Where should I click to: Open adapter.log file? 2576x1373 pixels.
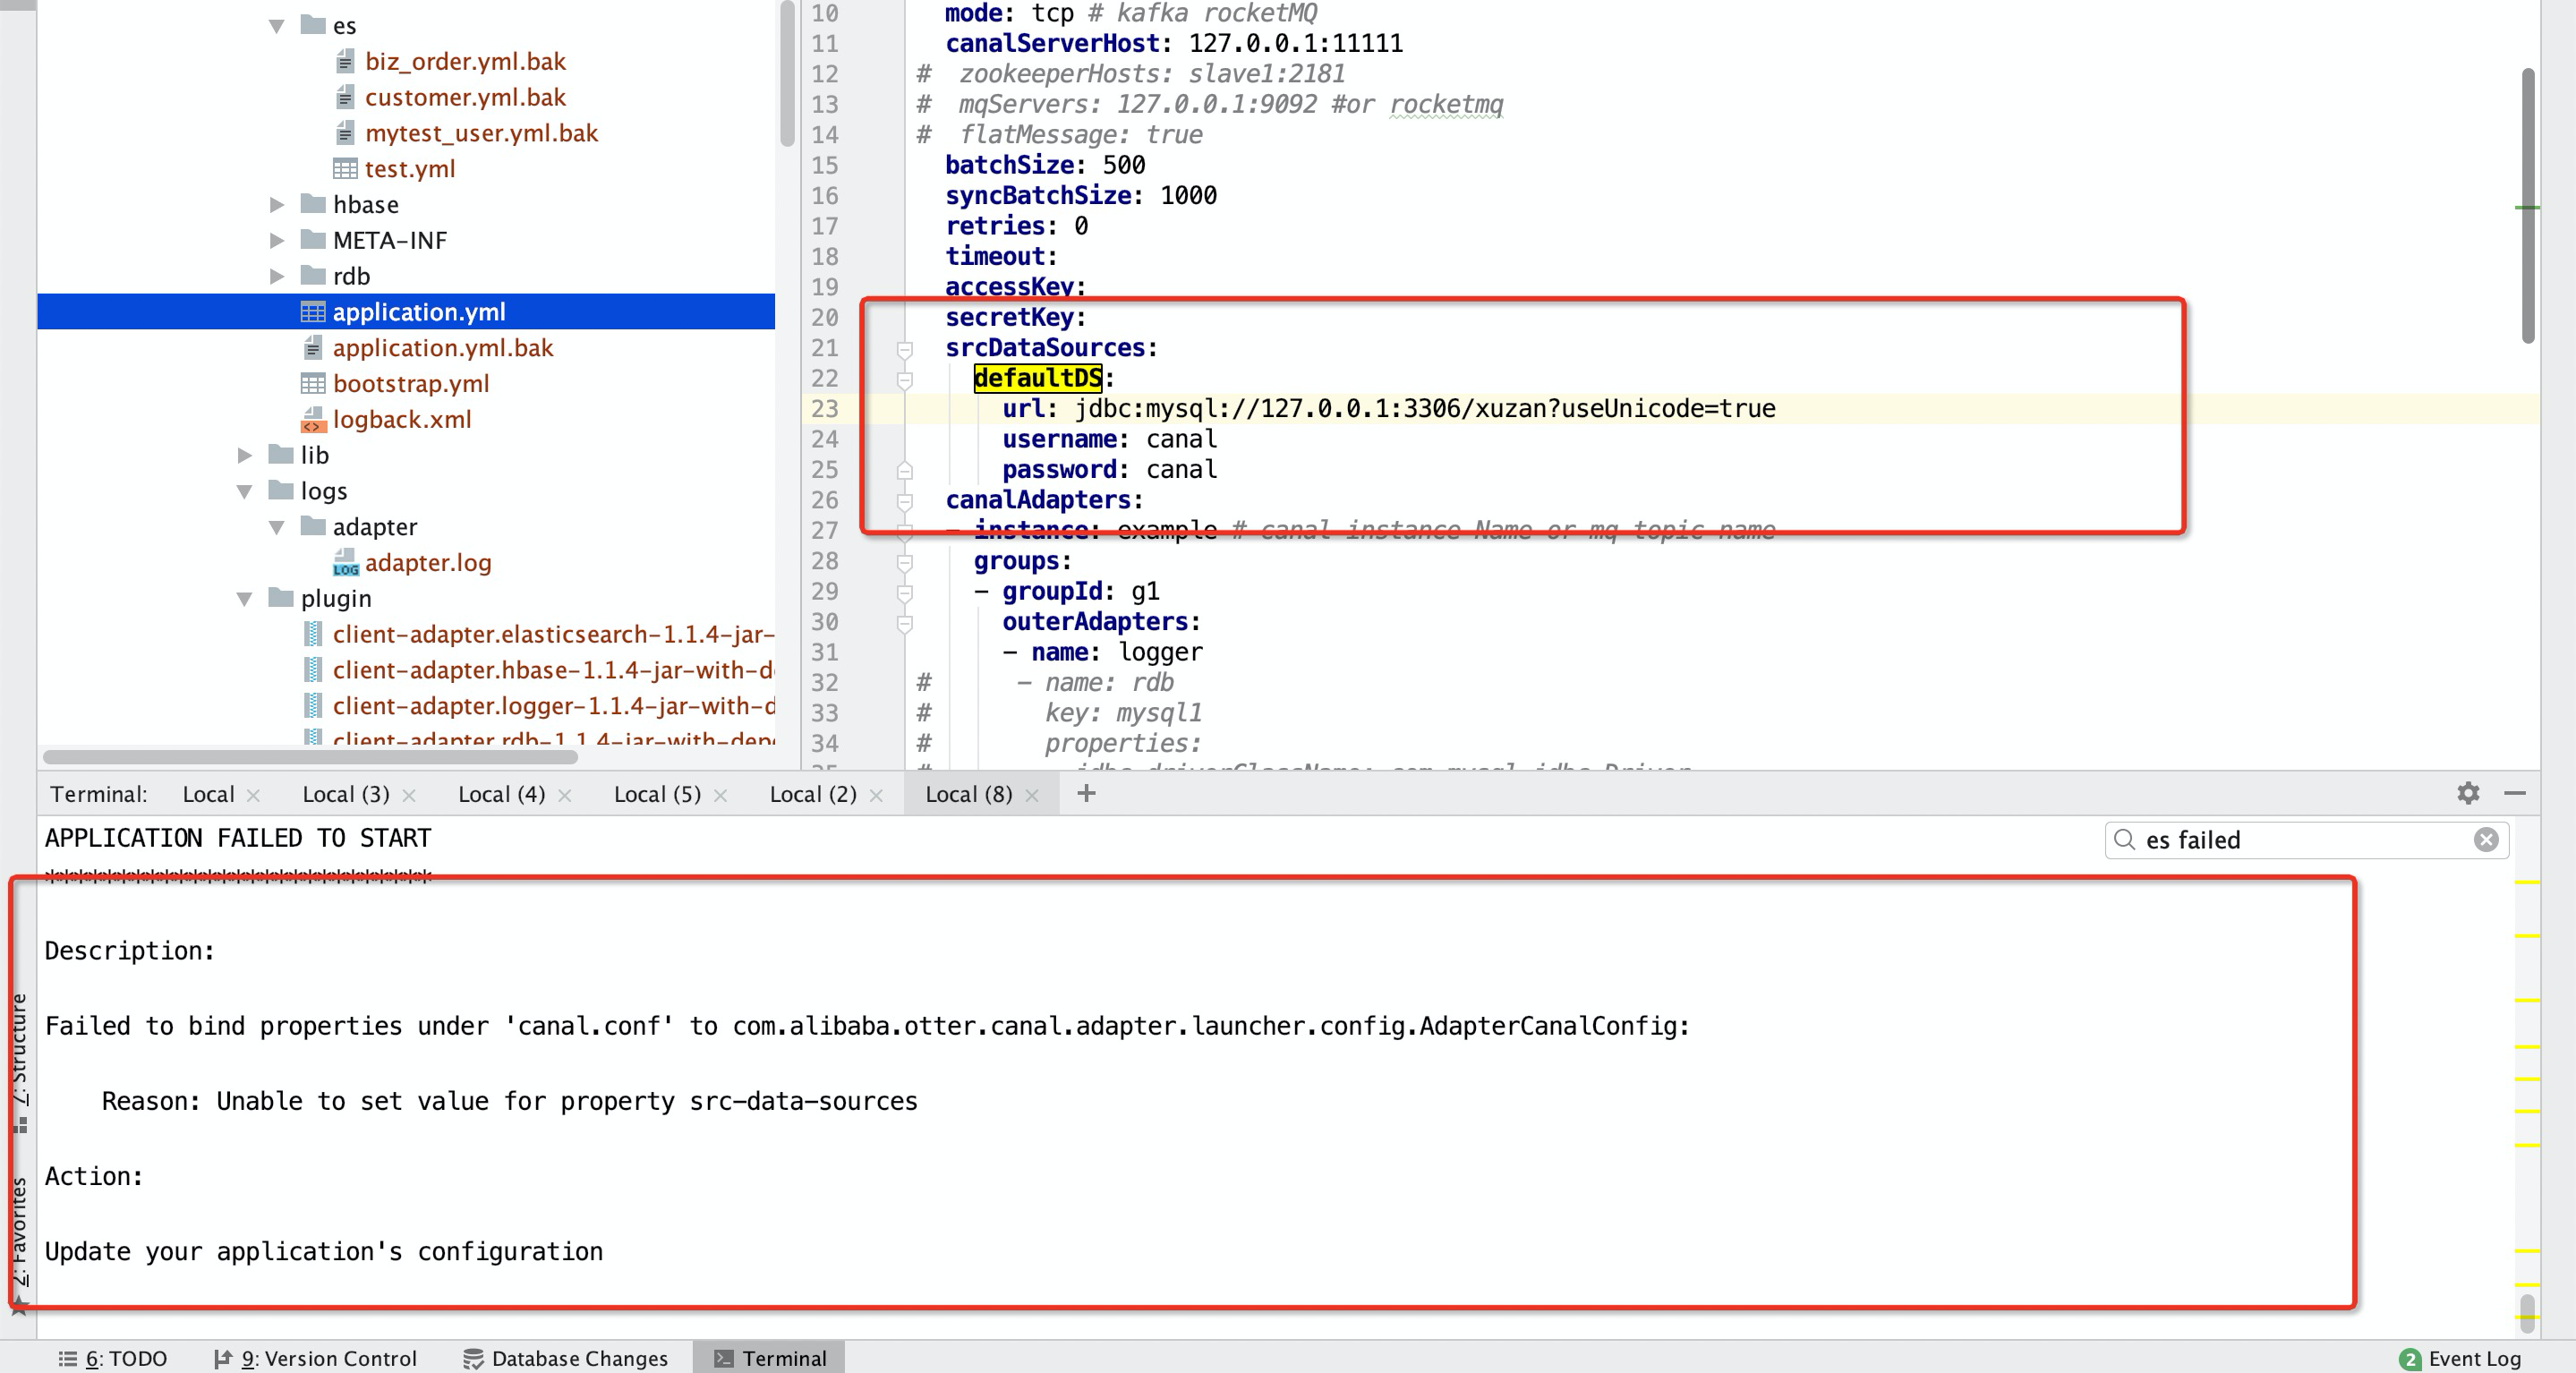428,563
